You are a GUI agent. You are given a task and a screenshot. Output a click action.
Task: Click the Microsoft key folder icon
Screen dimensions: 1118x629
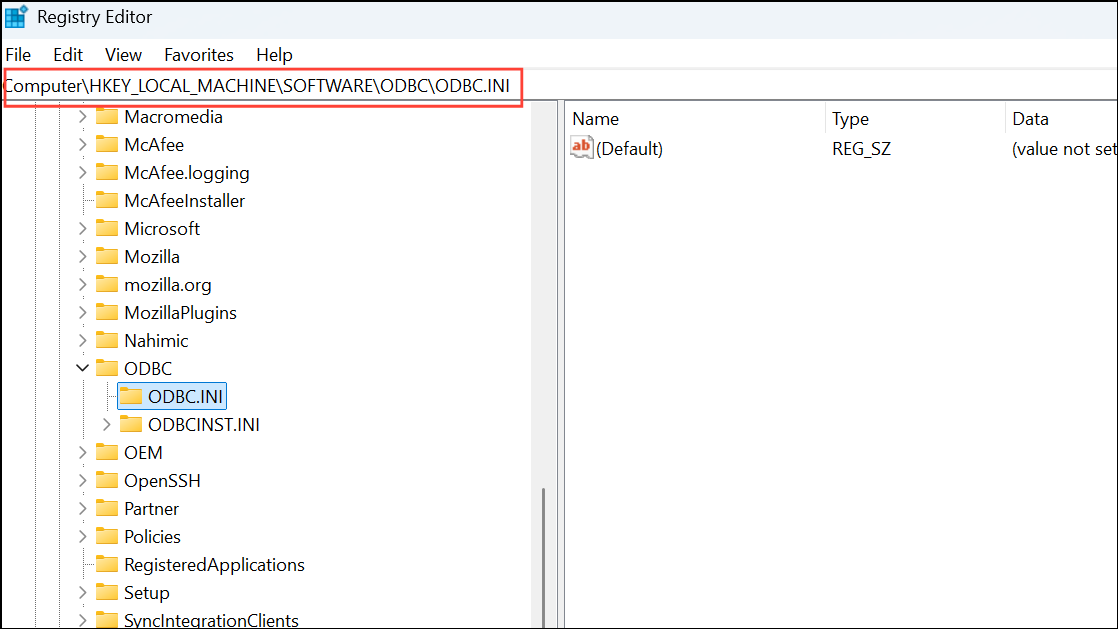tap(107, 228)
